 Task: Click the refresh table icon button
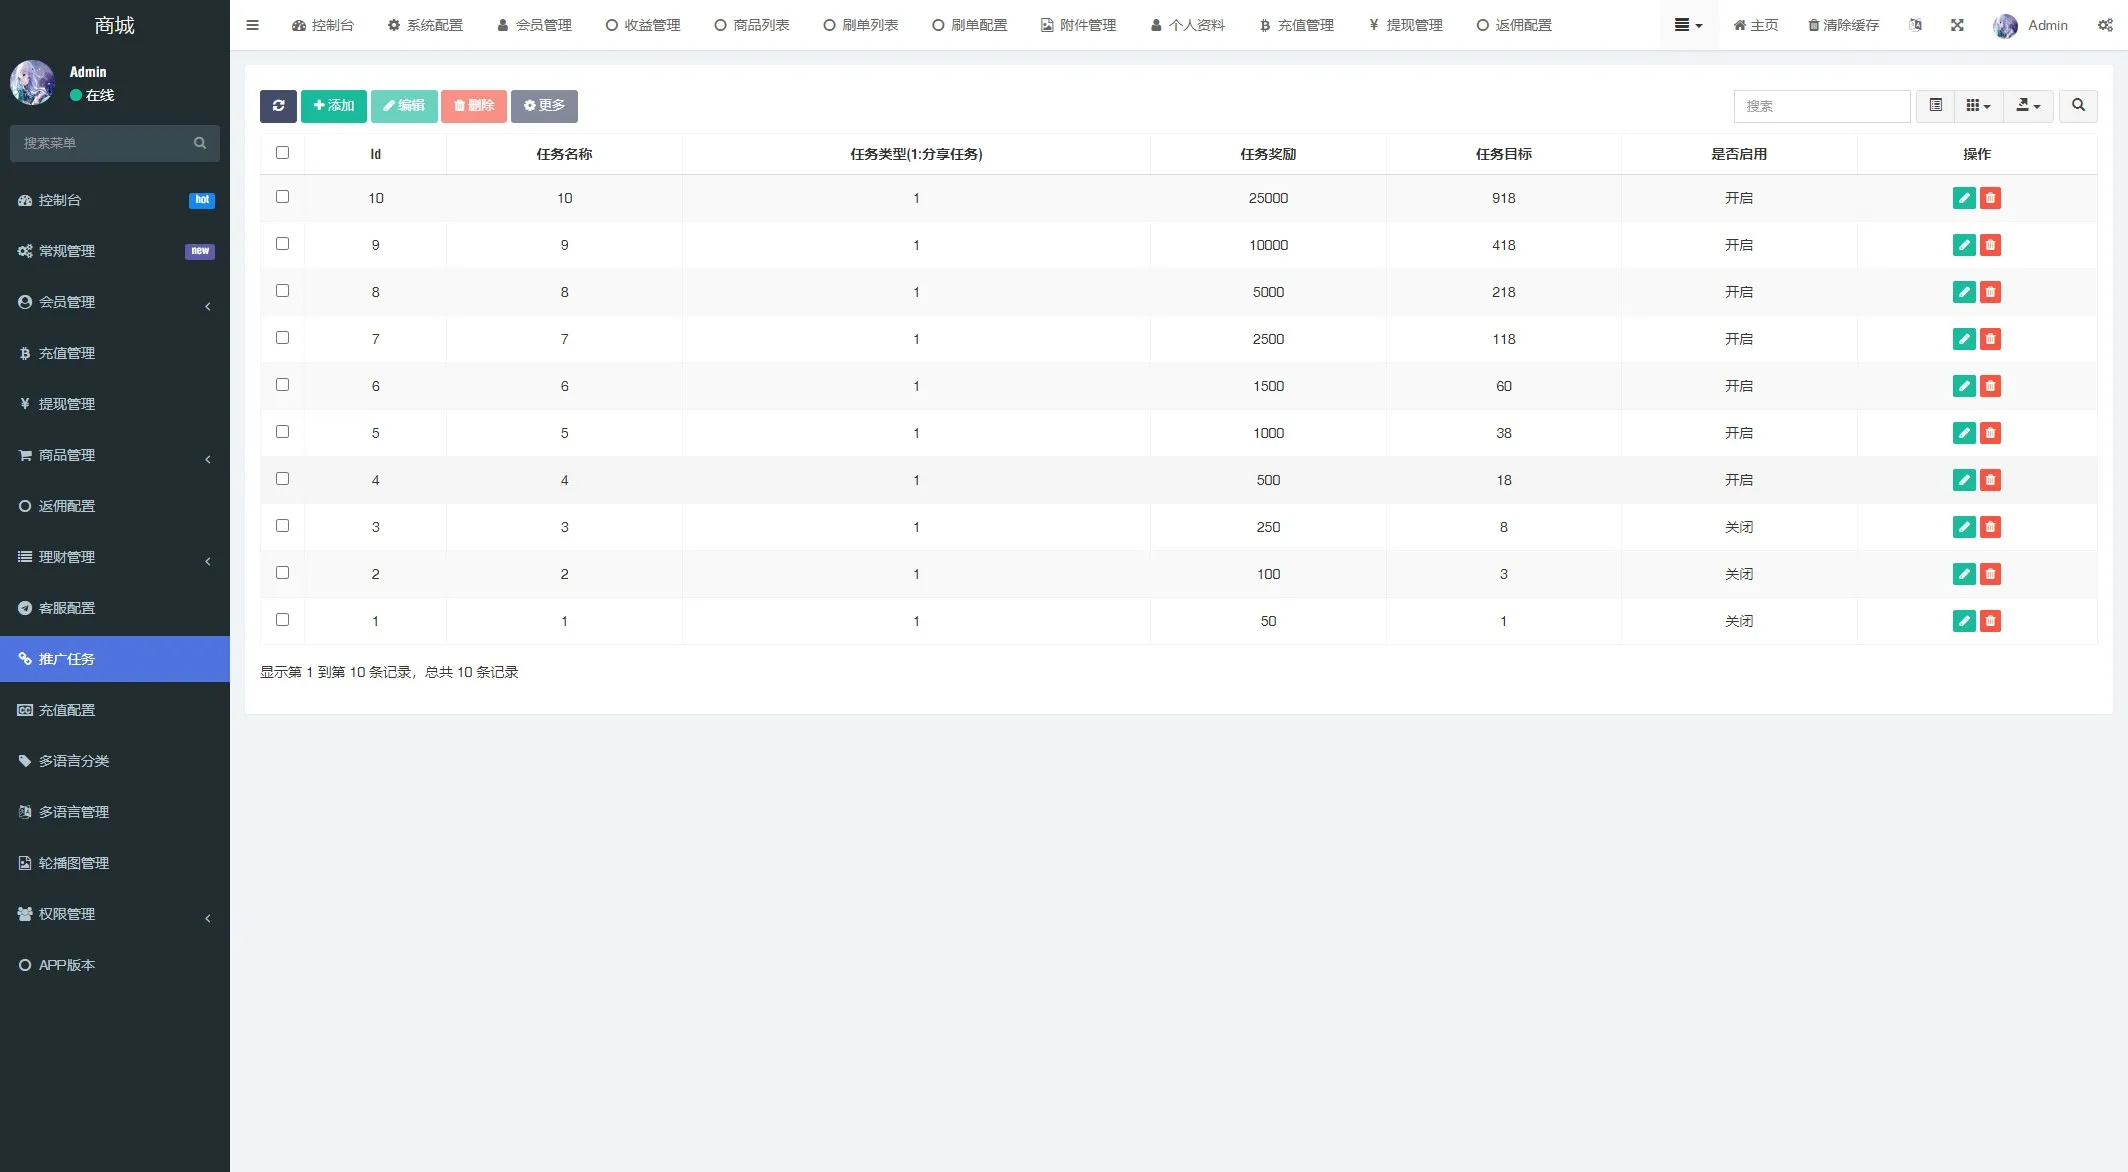[x=278, y=106]
